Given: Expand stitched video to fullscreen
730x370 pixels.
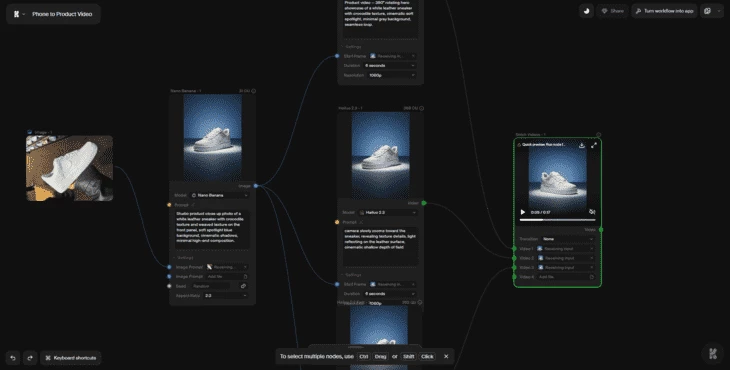Looking at the screenshot, I should (594, 145).
